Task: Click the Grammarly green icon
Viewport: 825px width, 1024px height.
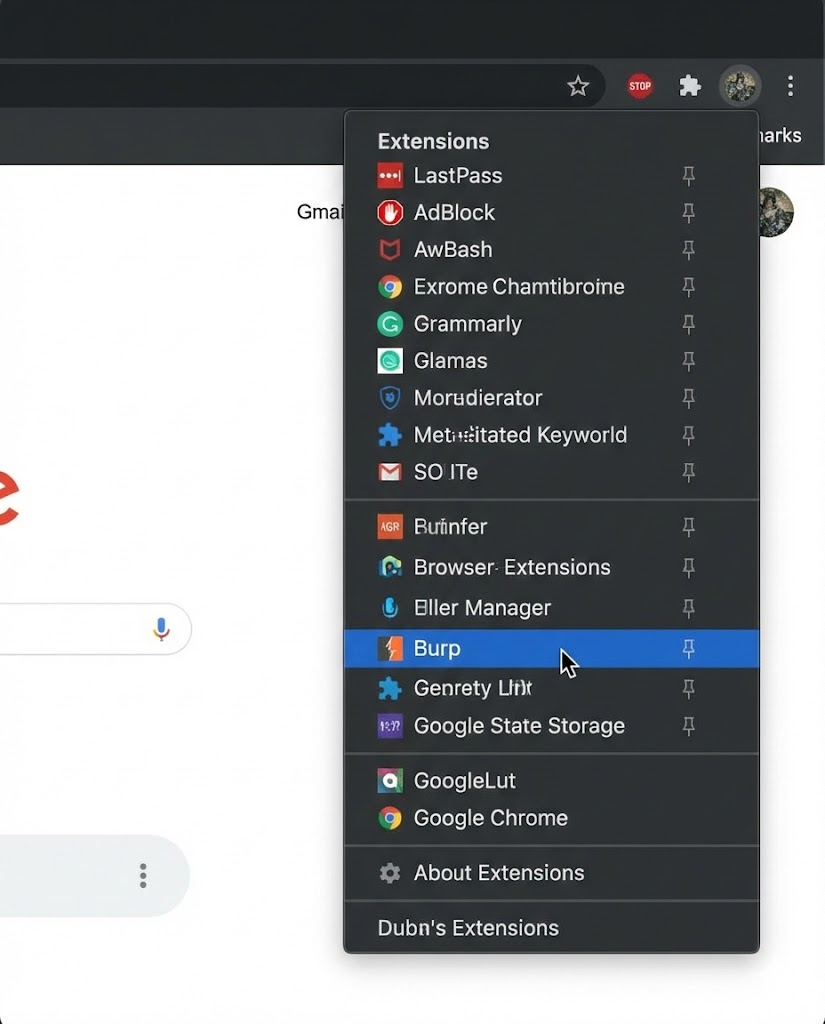Action: coord(390,324)
